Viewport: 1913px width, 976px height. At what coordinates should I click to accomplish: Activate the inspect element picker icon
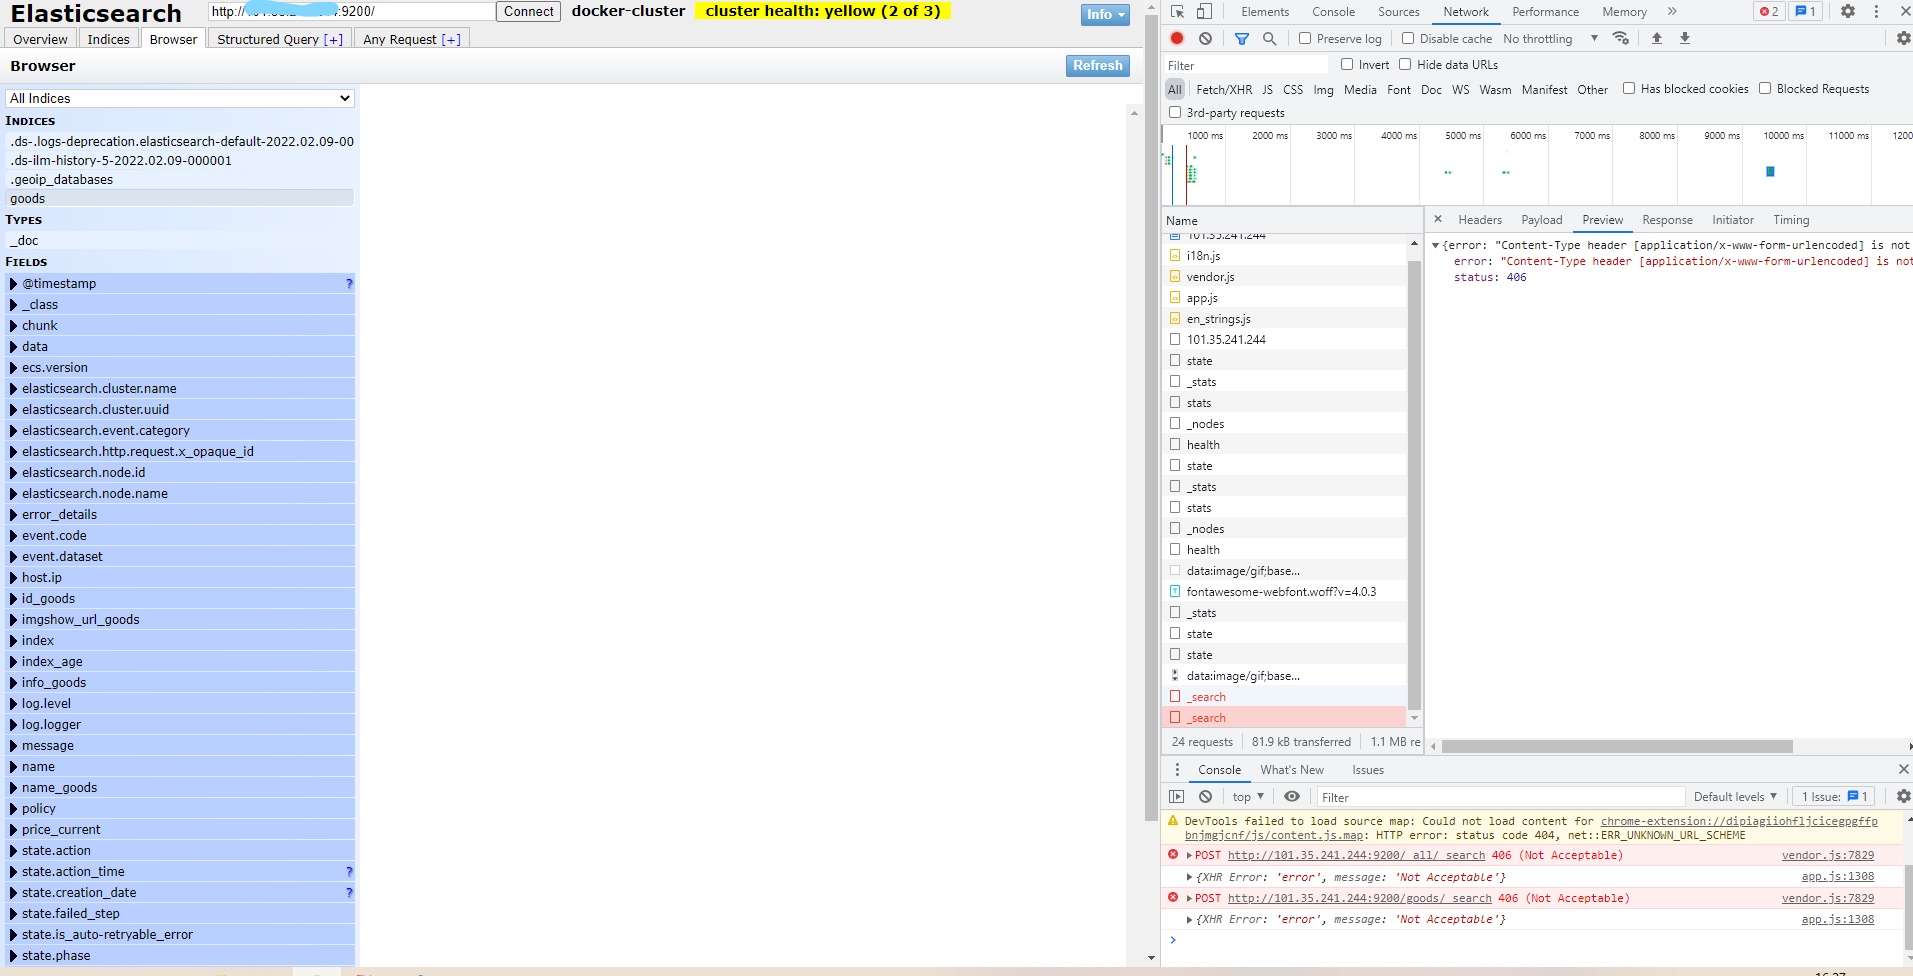(1177, 12)
